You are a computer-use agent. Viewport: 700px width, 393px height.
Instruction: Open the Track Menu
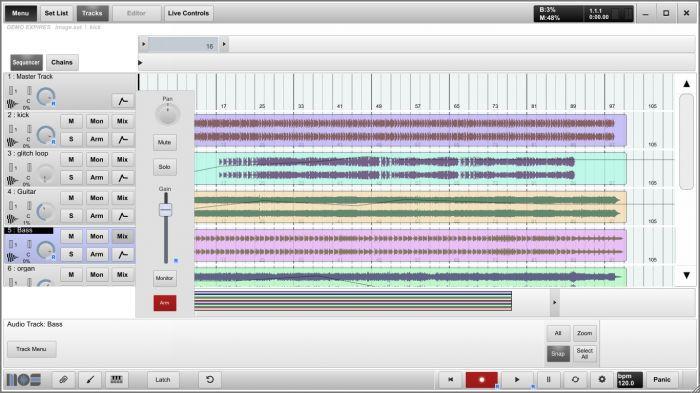[31, 349]
